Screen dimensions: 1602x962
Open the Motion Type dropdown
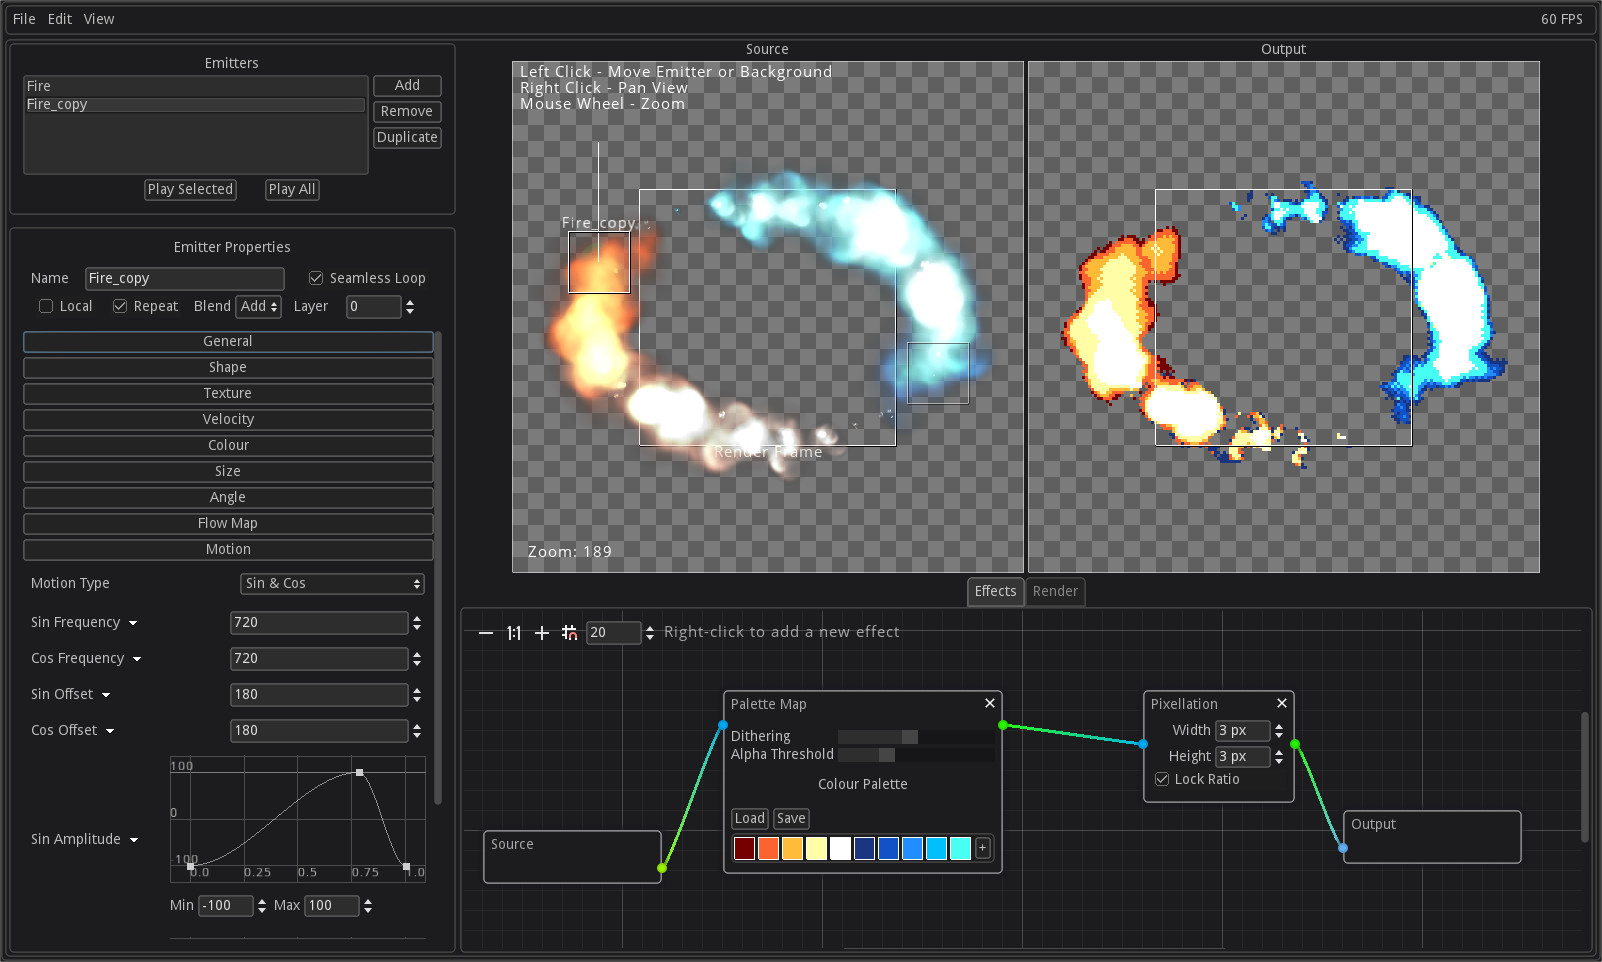pyautogui.click(x=332, y=583)
